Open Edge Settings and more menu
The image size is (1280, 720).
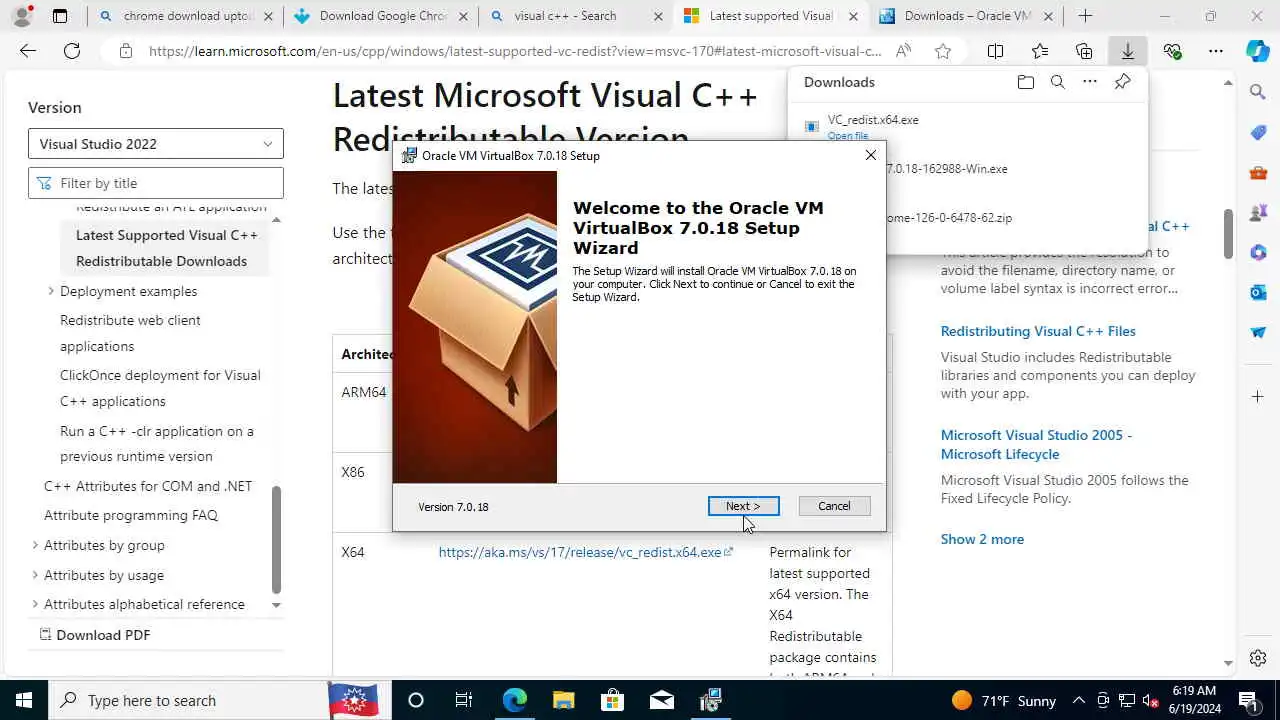(1215, 51)
